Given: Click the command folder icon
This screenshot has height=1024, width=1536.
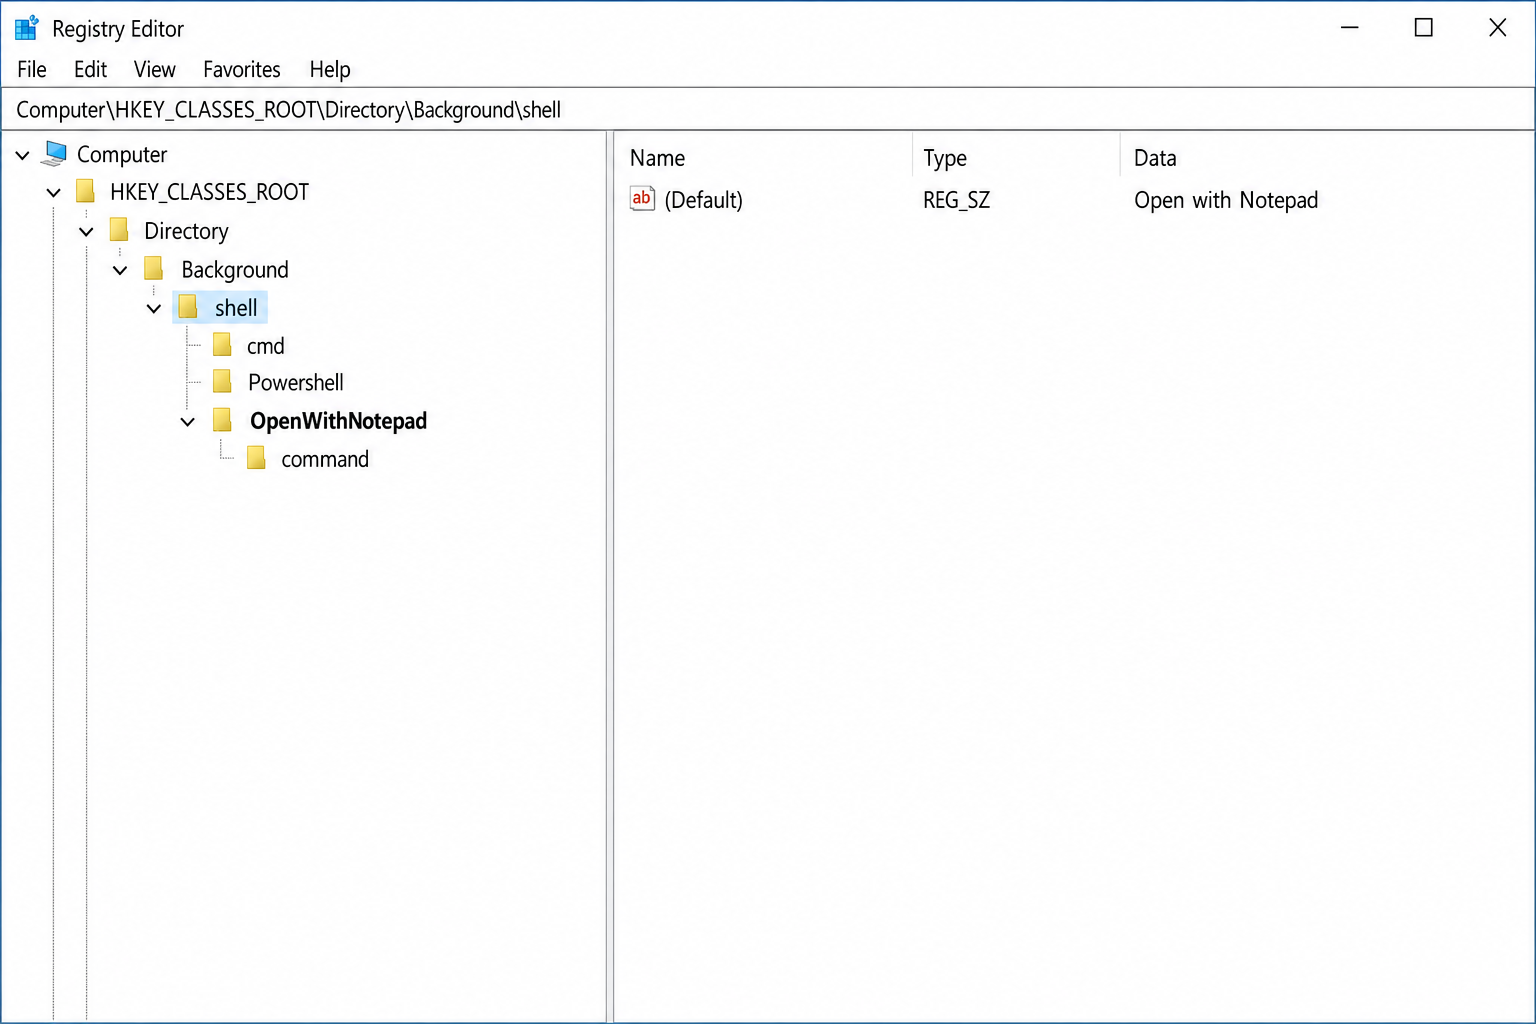Looking at the screenshot, I should pyautogui.click(x=257, y=458).
